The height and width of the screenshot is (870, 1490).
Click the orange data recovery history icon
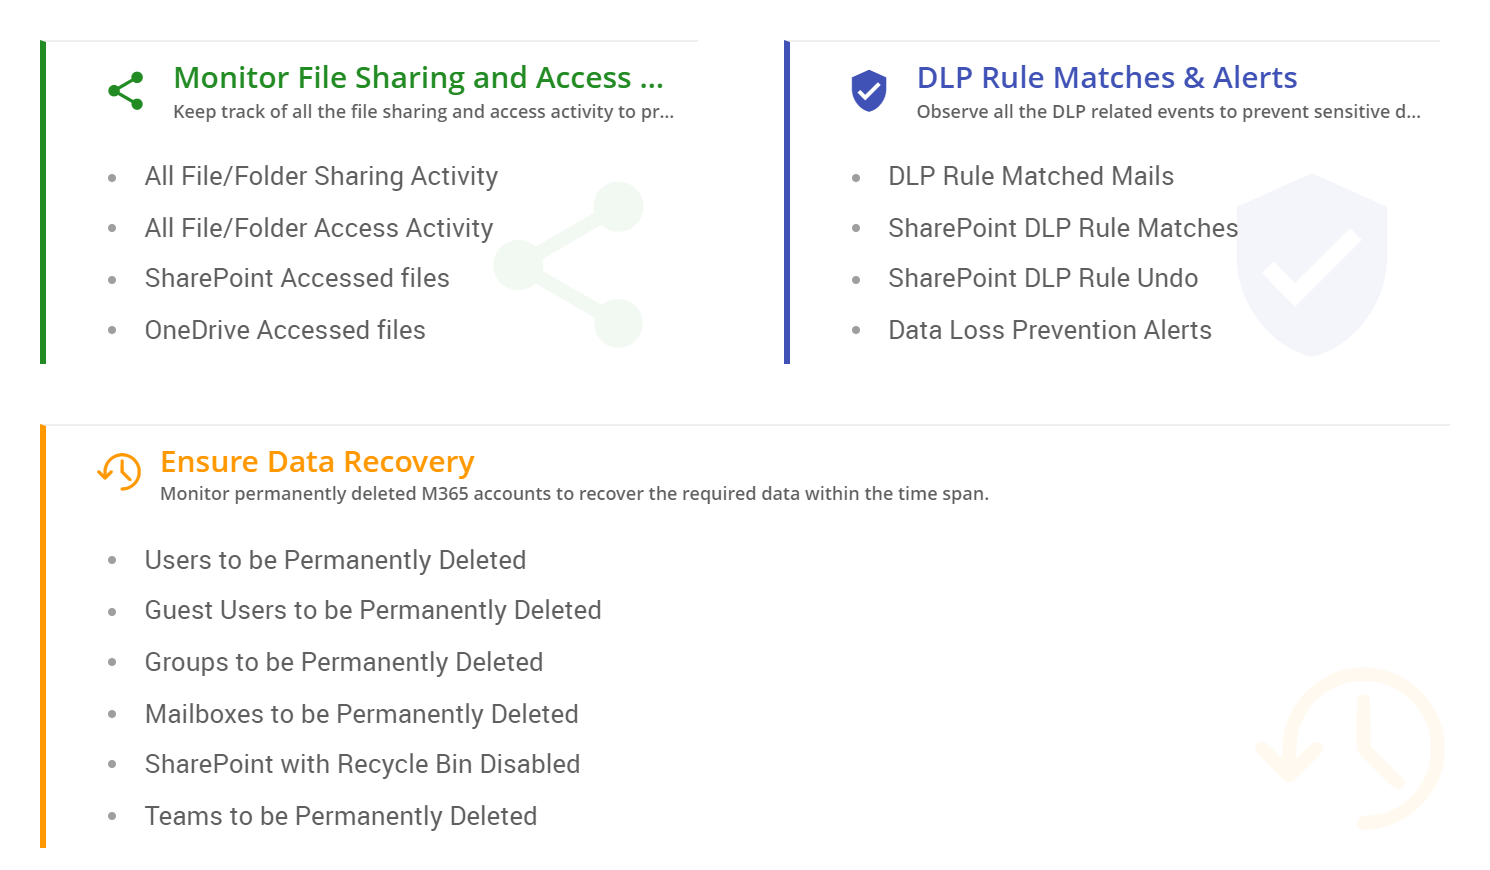pyautogui.click(x=120, y=471)
